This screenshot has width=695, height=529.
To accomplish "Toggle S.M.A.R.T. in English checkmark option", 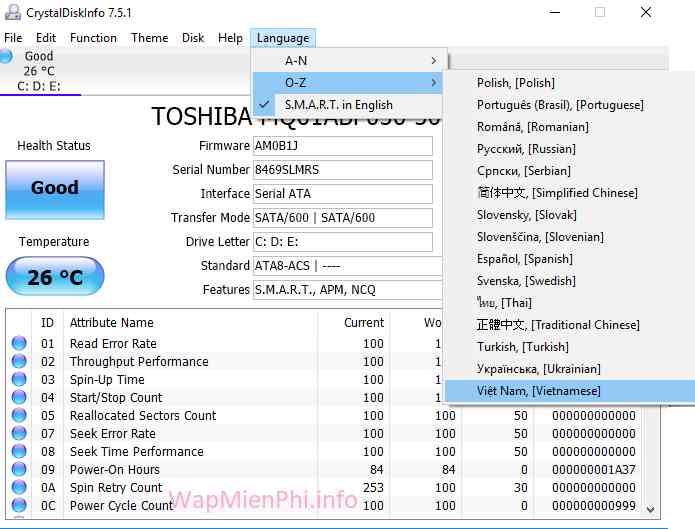I will coord(348,105).
